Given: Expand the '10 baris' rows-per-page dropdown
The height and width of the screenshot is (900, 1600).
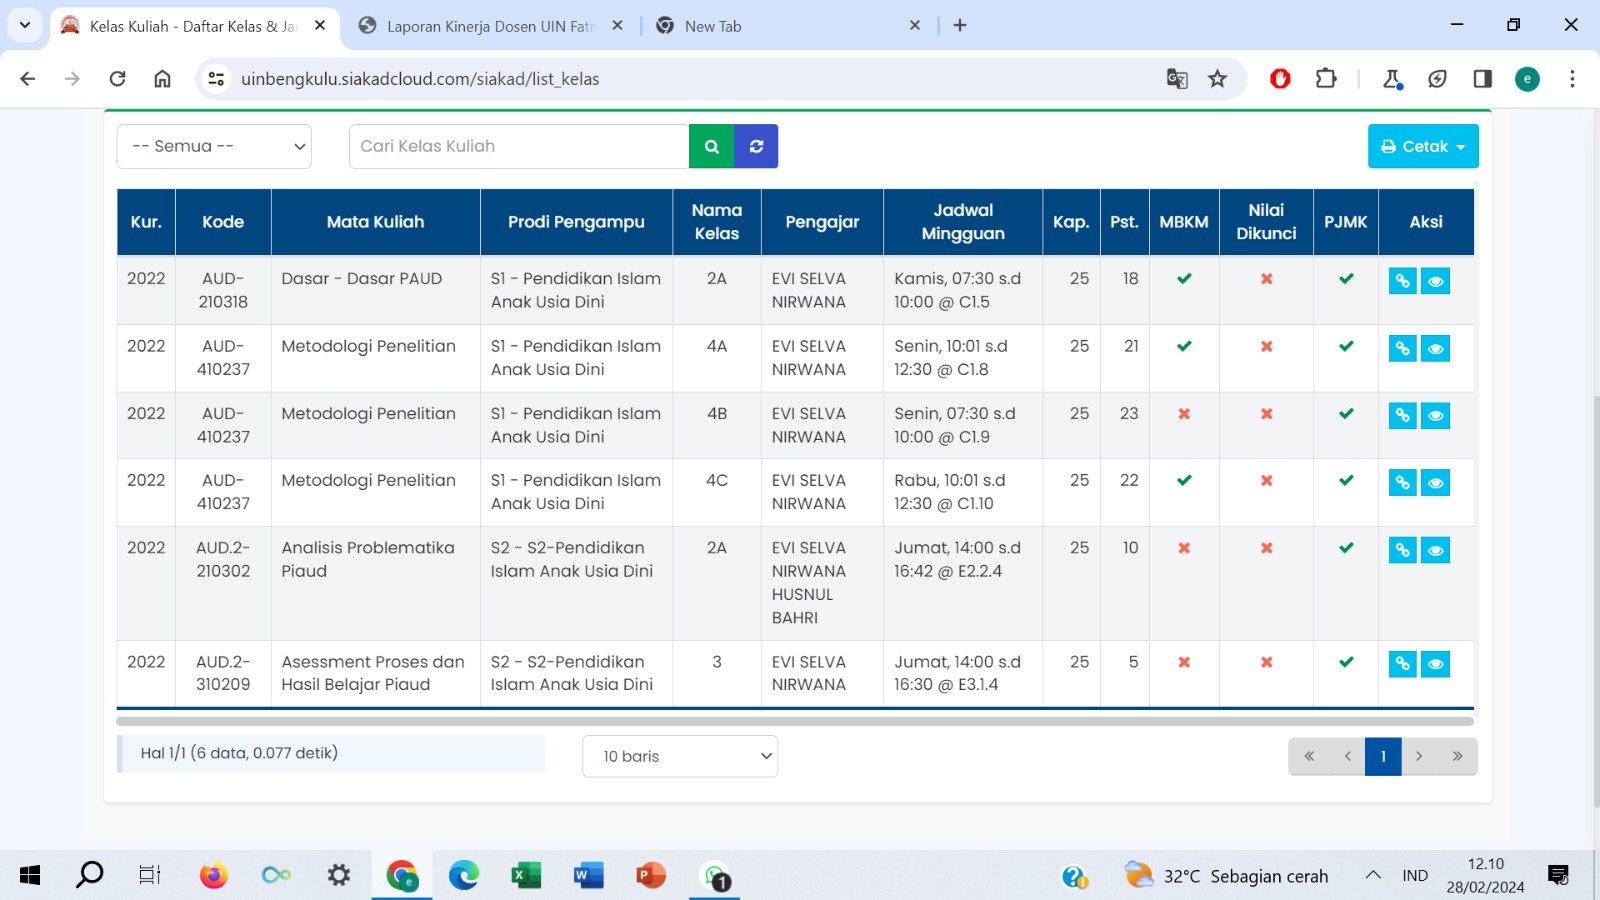Looking at the screenshot, I should click(x=680, y=756).
